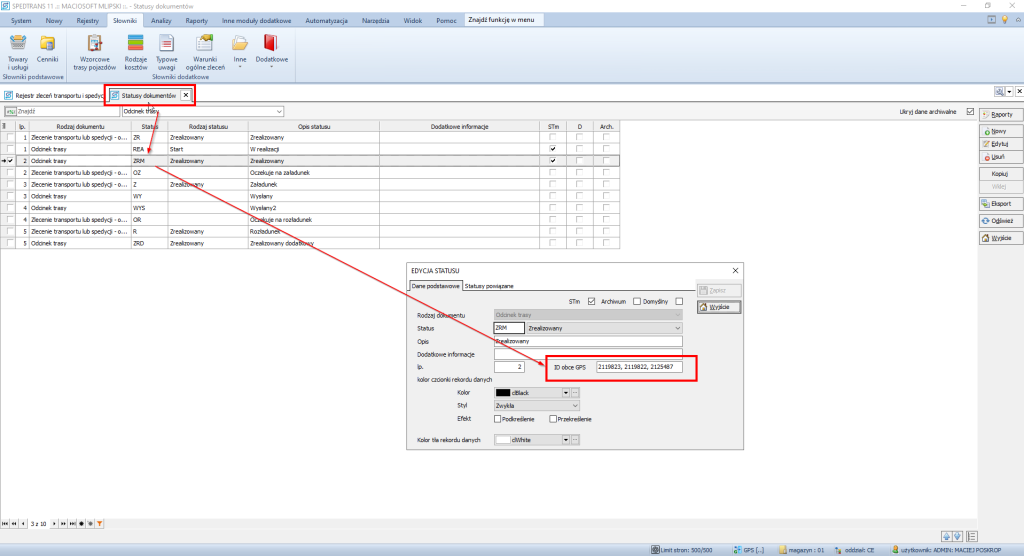The width and height of the screenshot is (1024, 556).
Task: Switch to the Analizy ribbon tab
Action: (x=161, y=20)
